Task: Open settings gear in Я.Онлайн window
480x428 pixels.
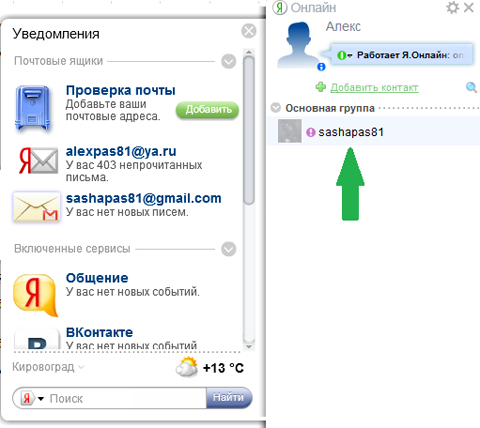Action: (452, 8)
